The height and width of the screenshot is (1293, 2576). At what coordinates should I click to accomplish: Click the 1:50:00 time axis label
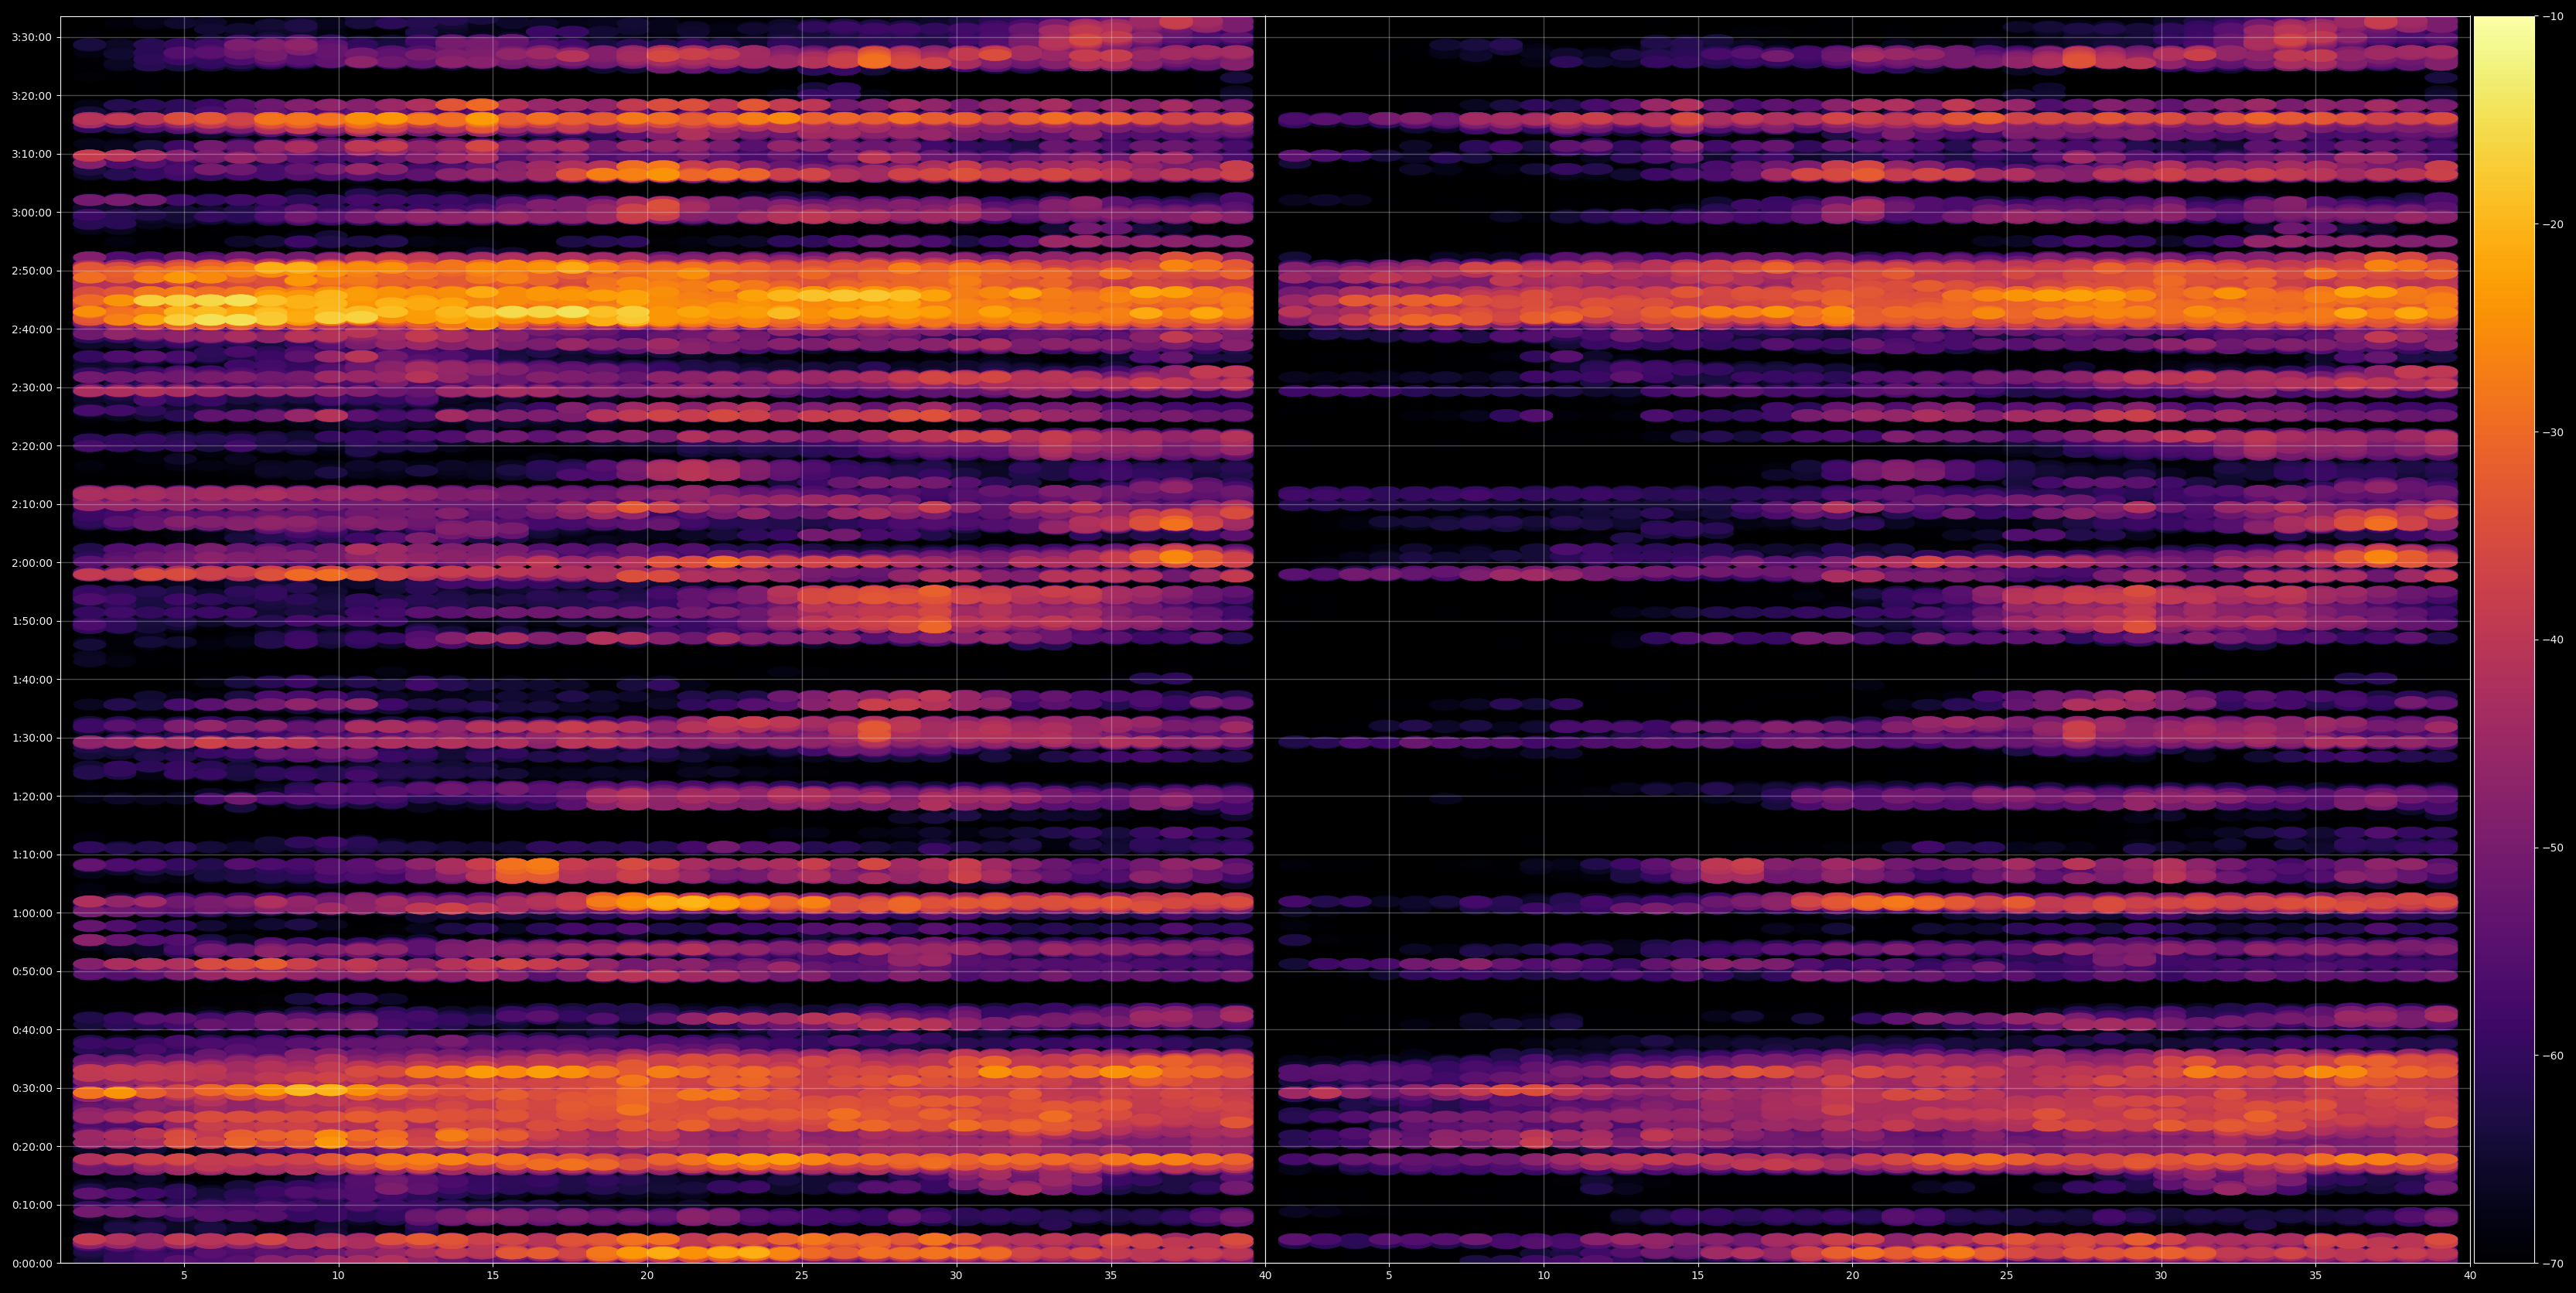click(31, 621)
